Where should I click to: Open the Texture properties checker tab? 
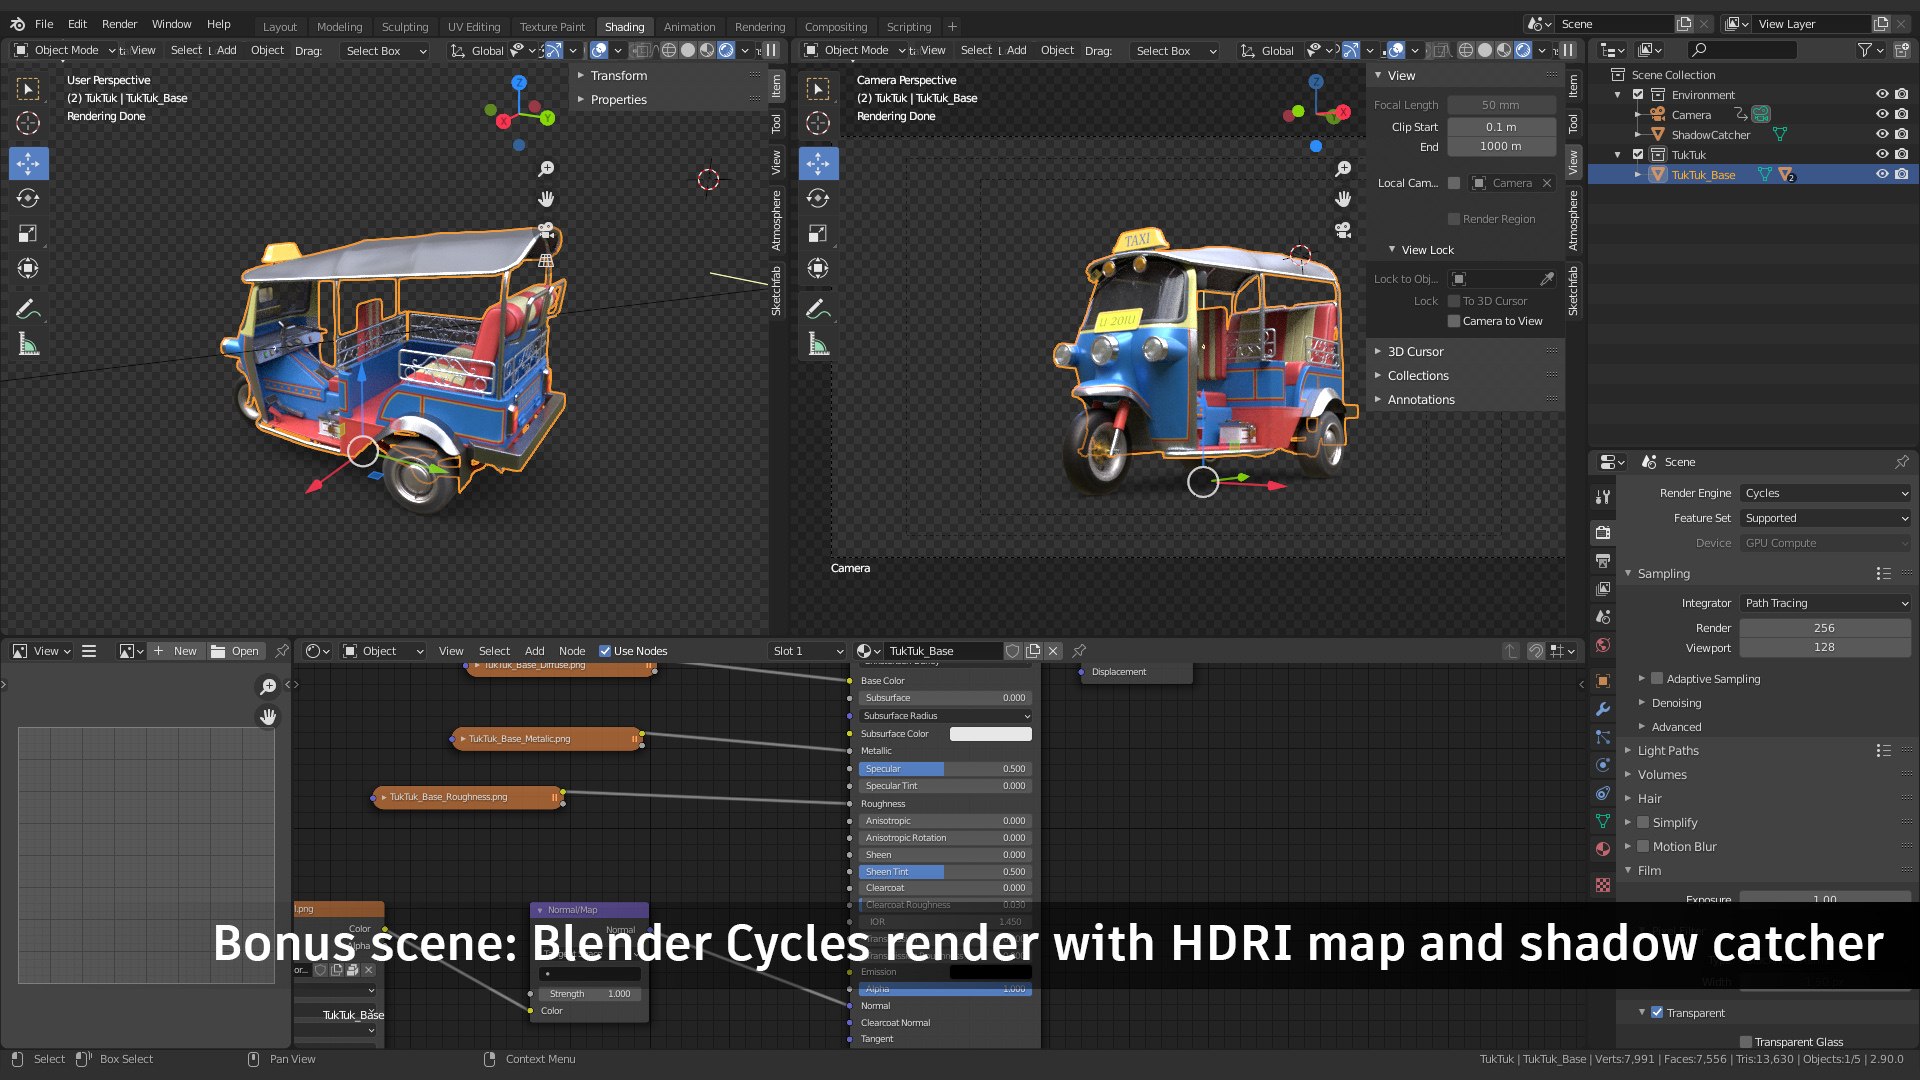pyautogui.click(x=1603, y=885)
